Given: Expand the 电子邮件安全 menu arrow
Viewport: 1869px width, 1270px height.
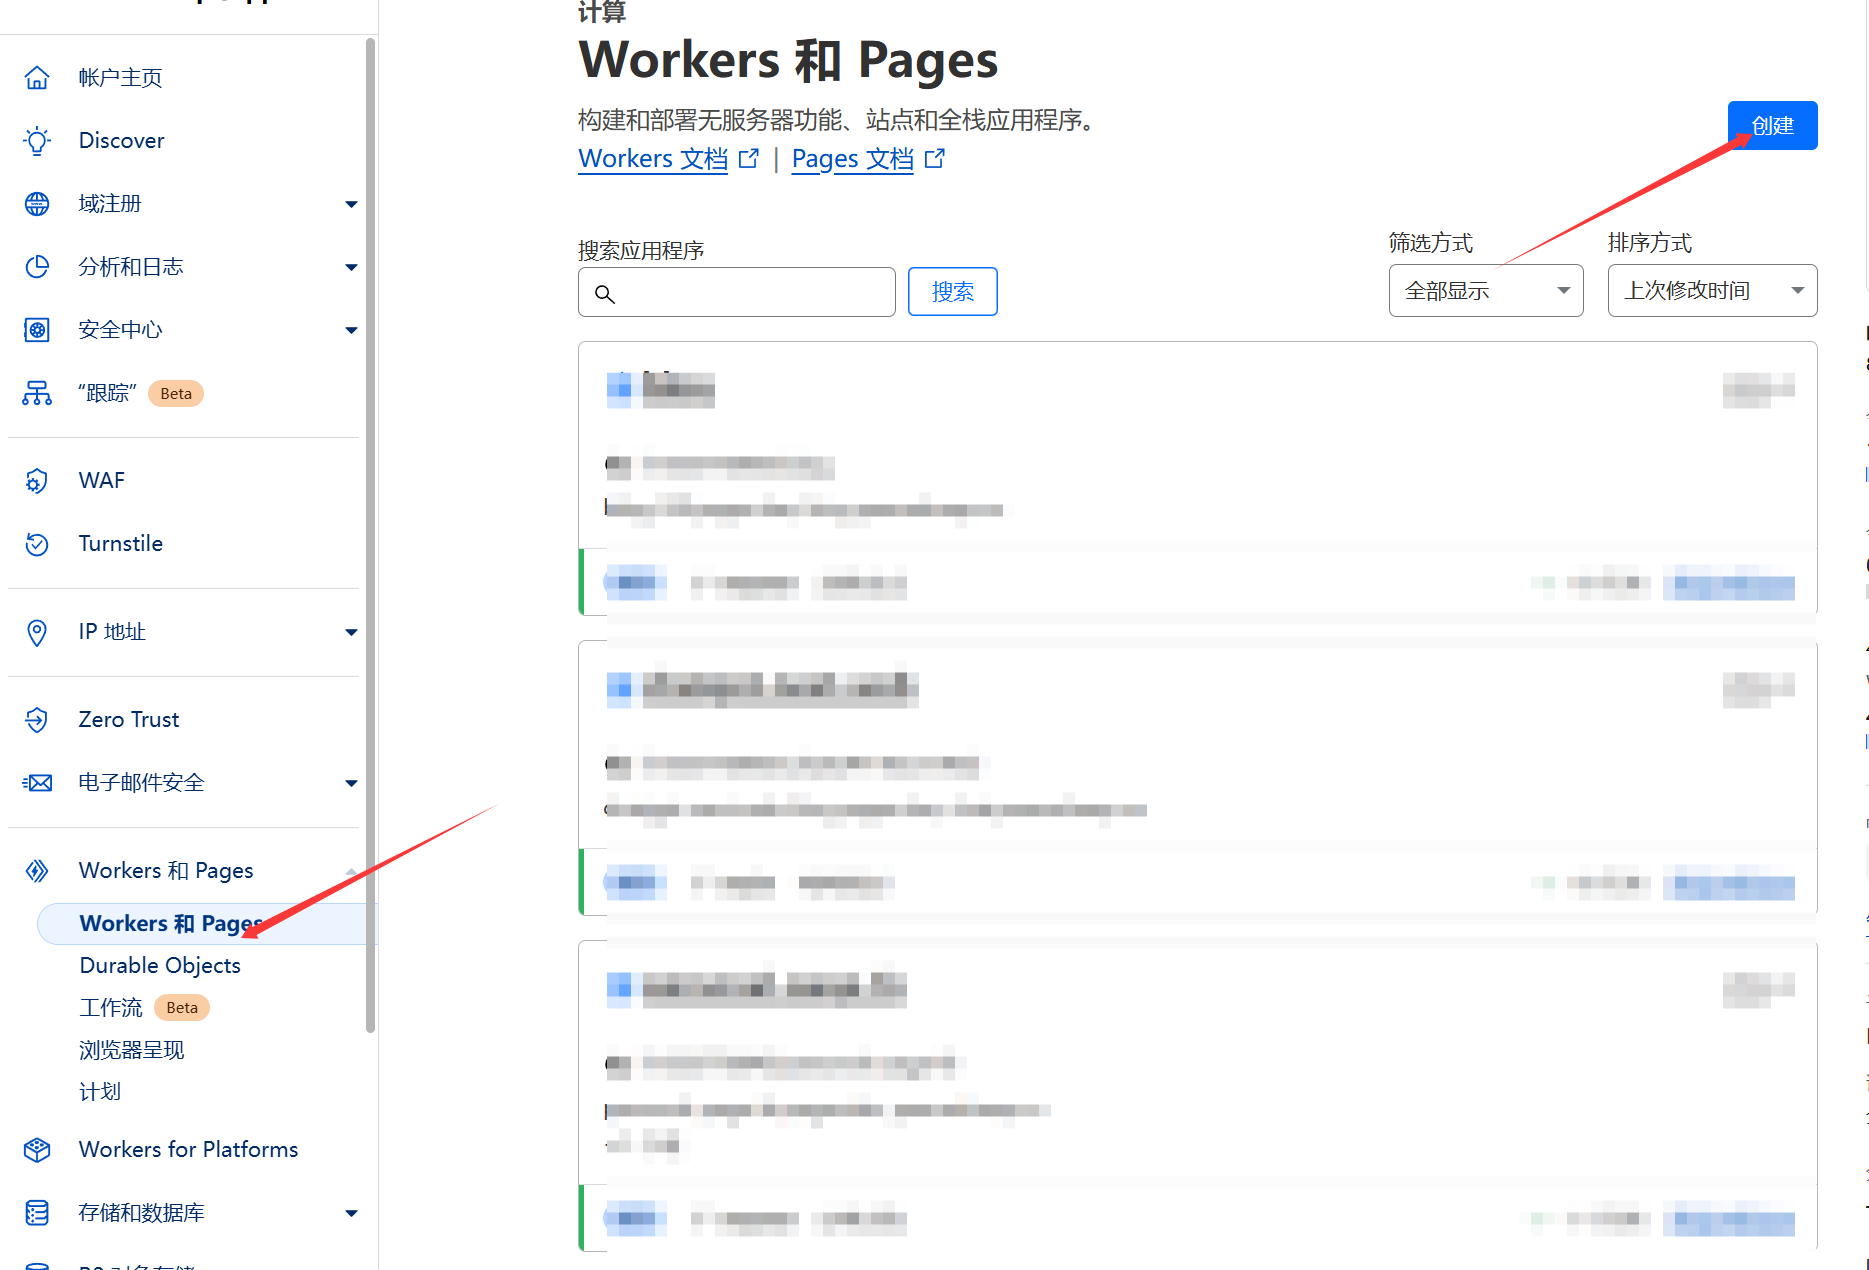Looking at the screenshot, I should coord(351,783).
